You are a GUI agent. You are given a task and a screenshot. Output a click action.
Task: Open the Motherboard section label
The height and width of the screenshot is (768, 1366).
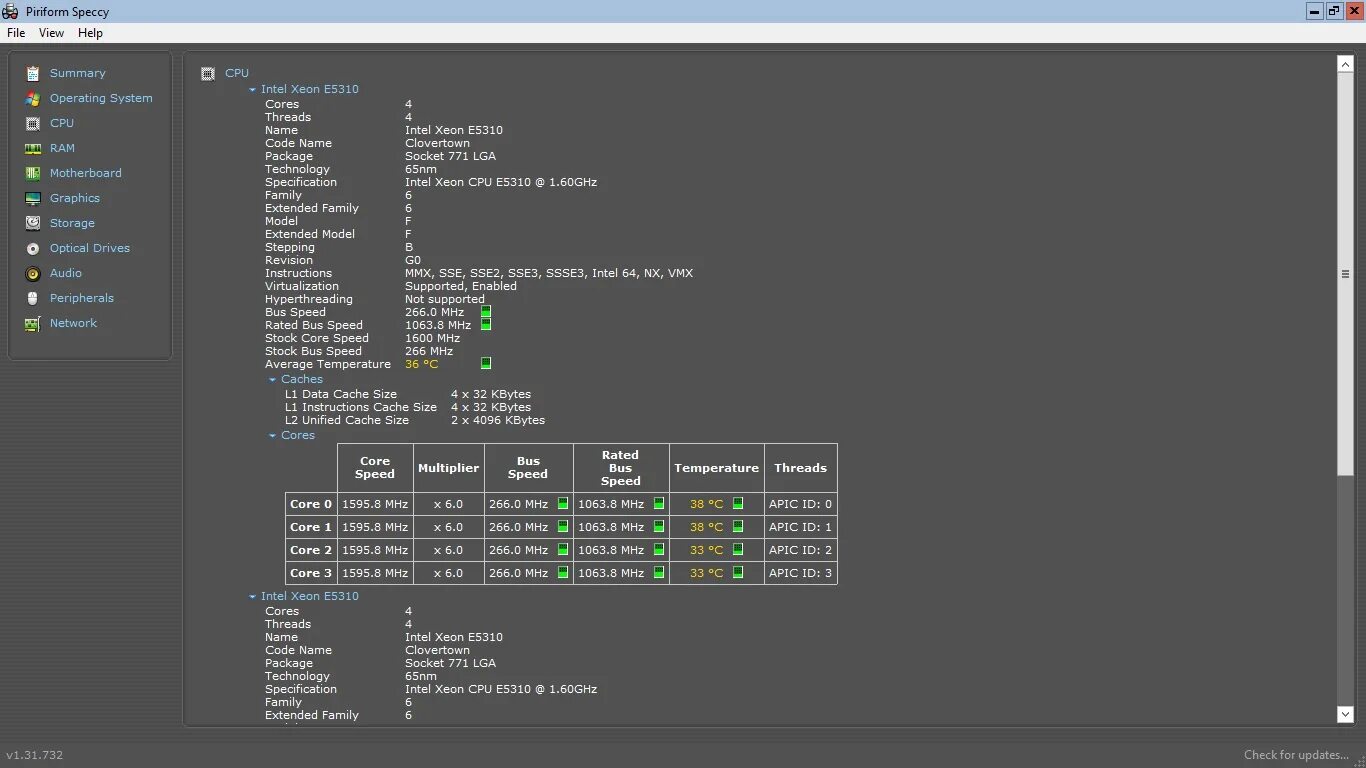coord(86,173)
